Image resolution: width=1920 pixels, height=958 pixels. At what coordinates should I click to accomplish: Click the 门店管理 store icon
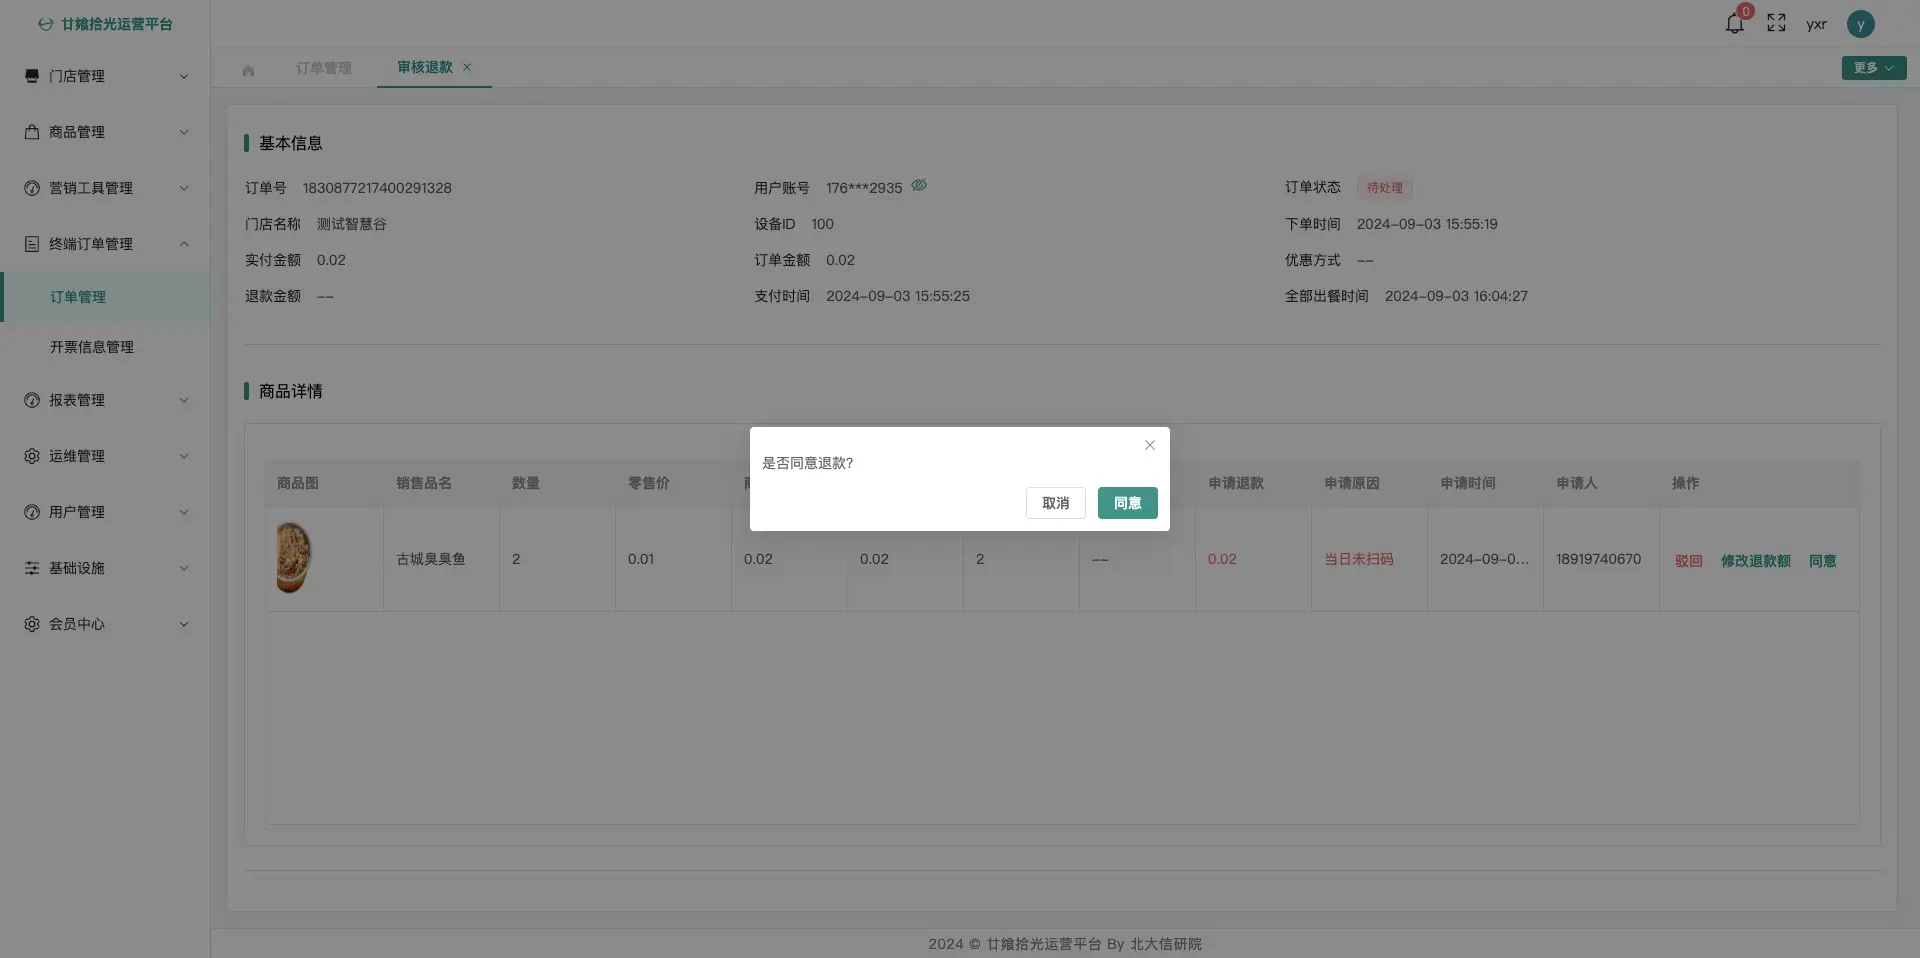[32, 76]
